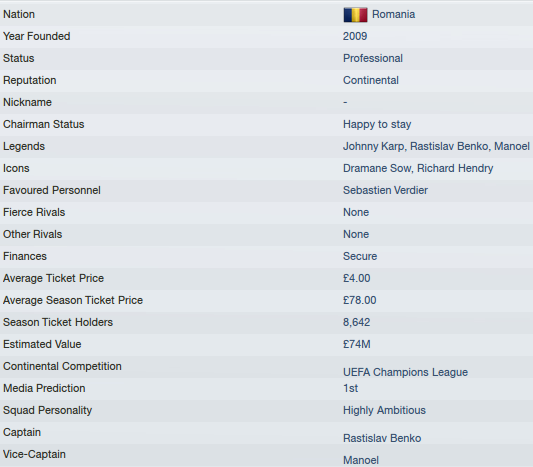The height and width of the screenshot is (467, 533).
Task: Open UEFA Champions League competition page
Action: click(405, 372)
